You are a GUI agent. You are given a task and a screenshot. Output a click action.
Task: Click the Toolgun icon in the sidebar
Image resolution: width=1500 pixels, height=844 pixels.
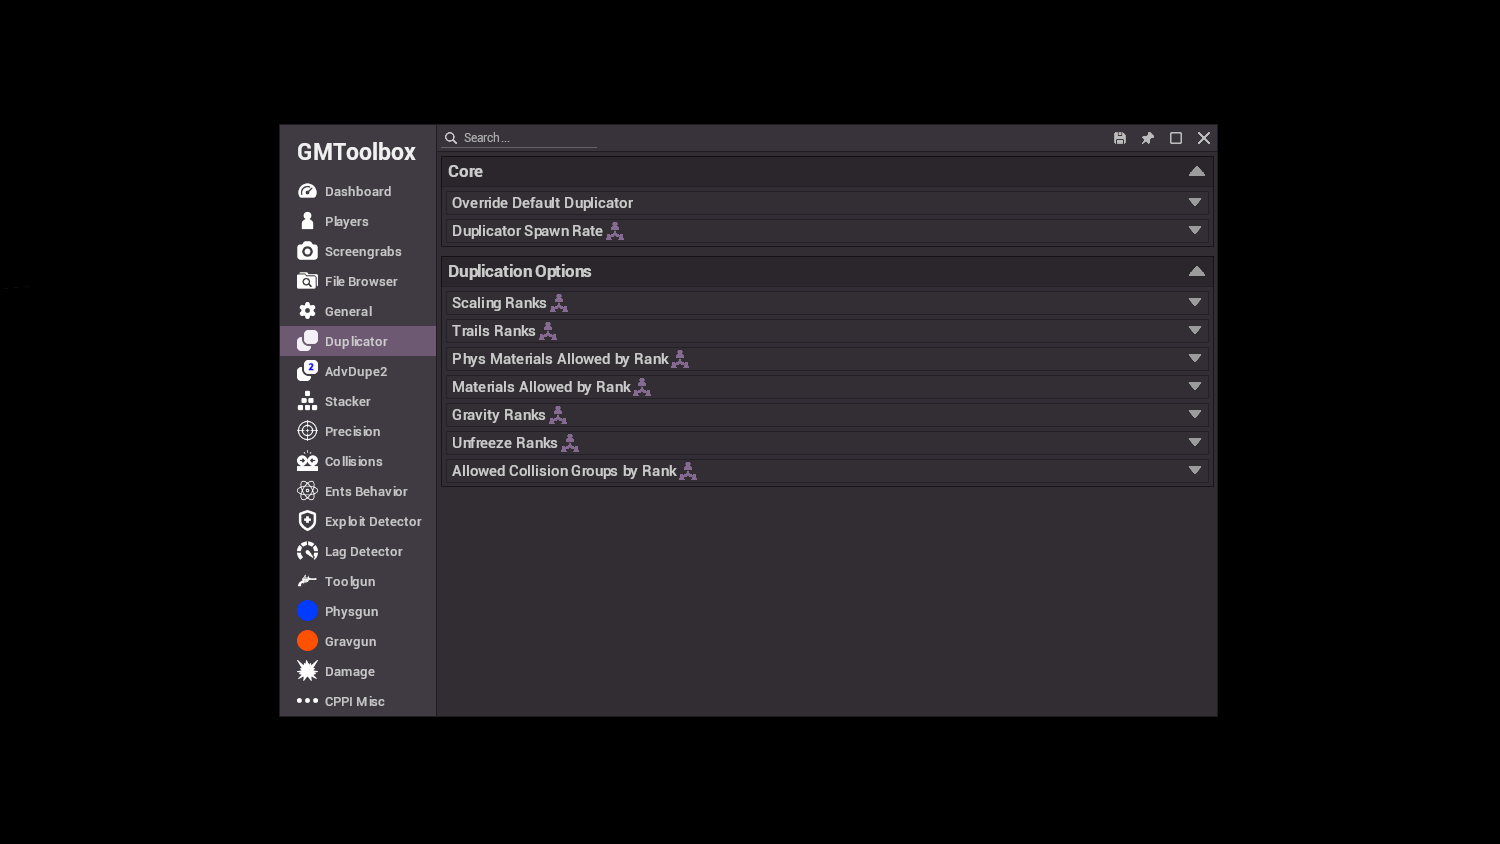(307, 581)
